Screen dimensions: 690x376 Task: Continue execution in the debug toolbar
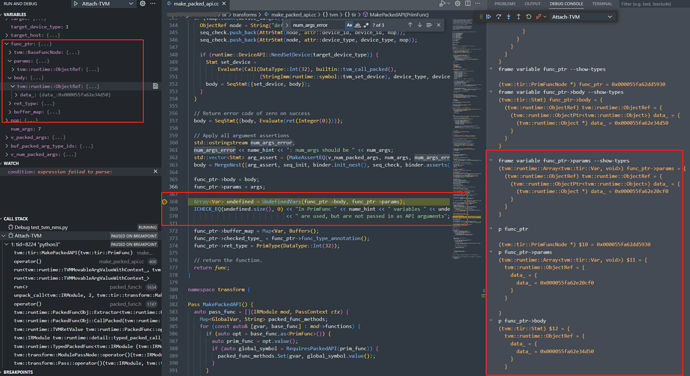[x=488, y=17]
